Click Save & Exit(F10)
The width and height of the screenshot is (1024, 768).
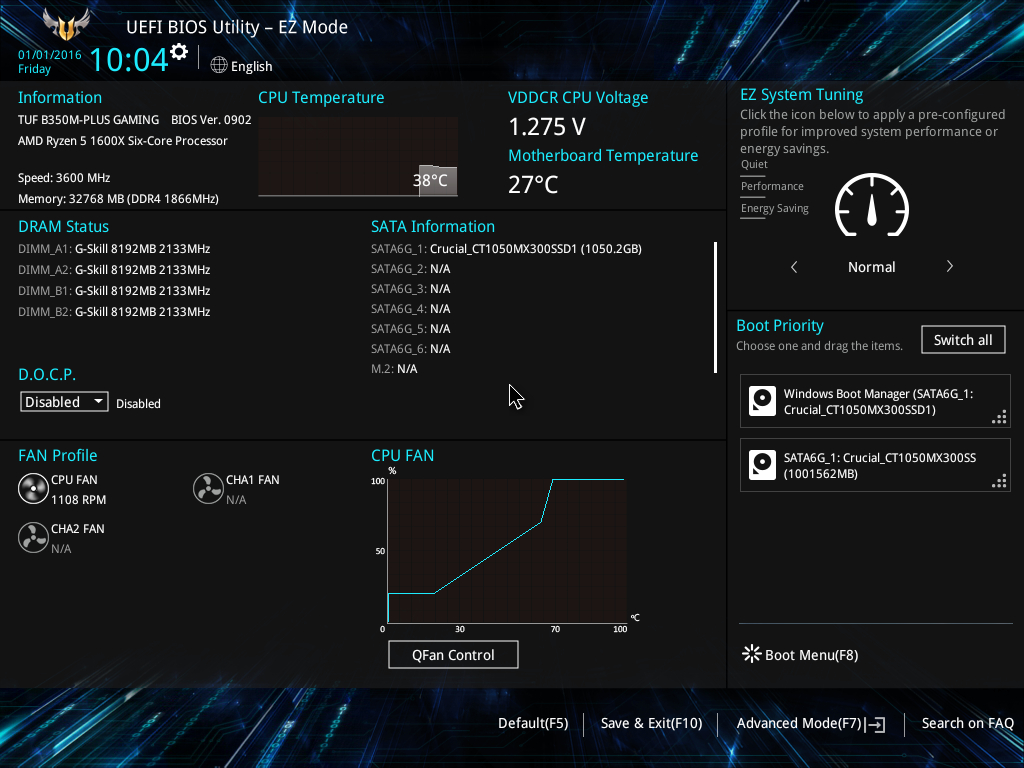651,723
